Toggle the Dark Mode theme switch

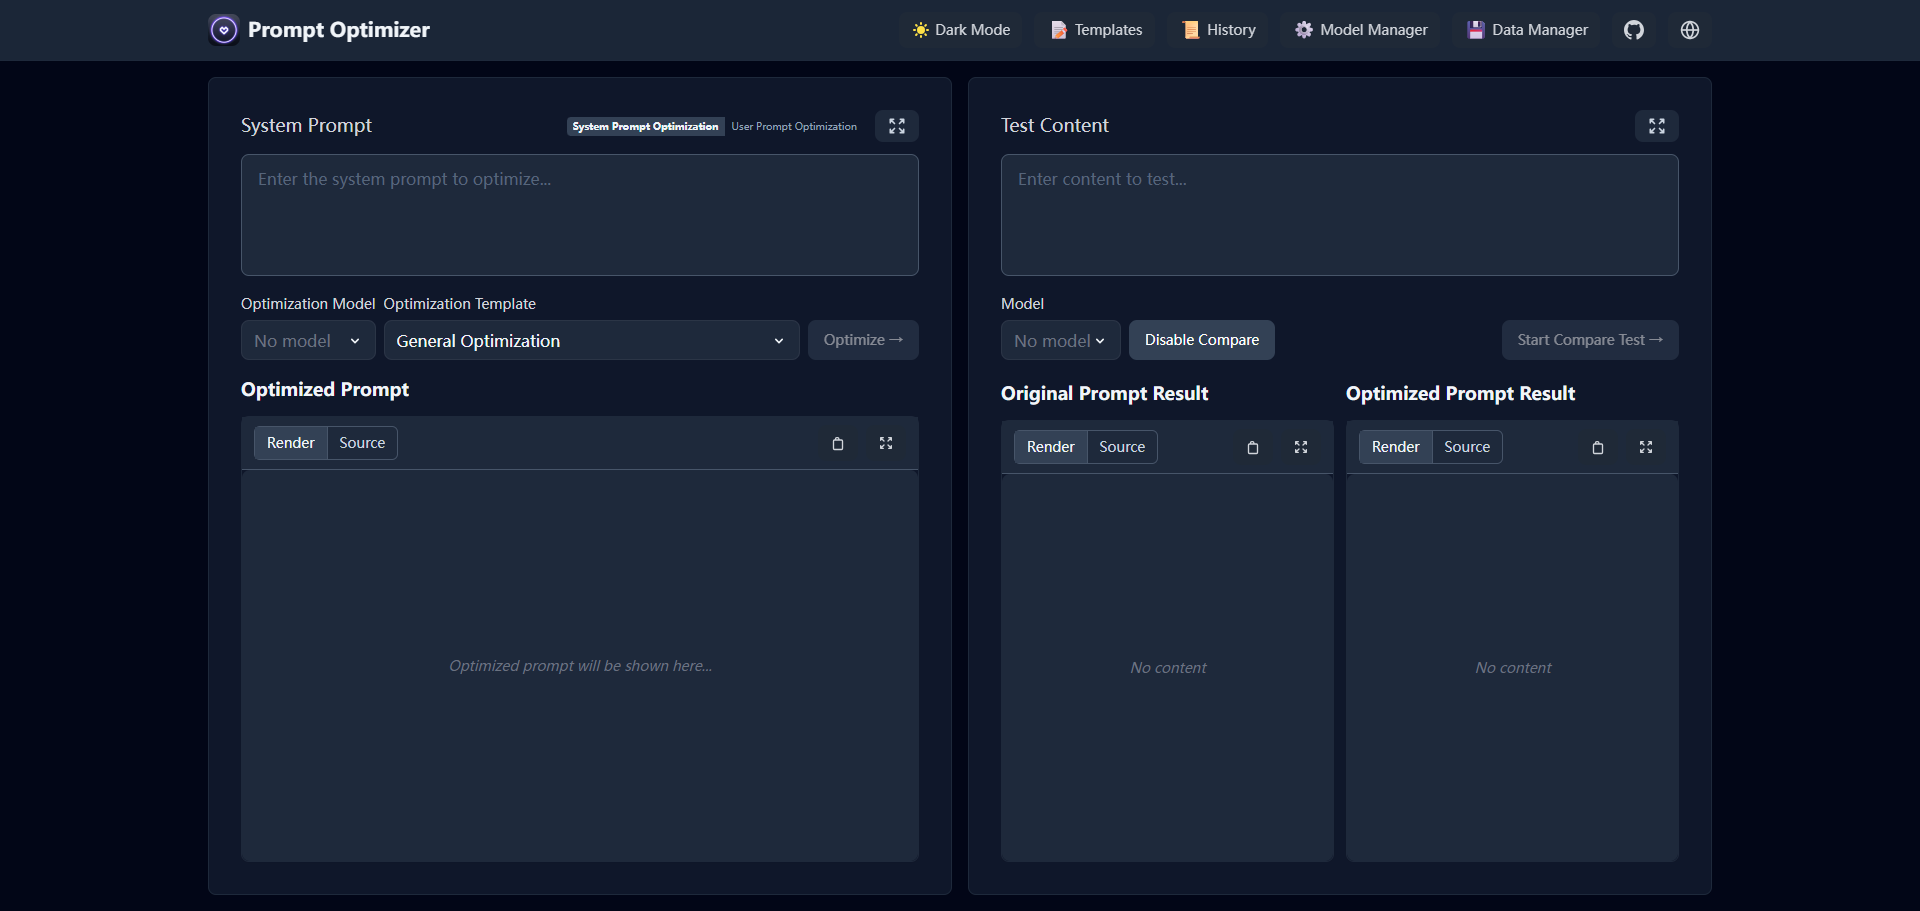(961, 30)
